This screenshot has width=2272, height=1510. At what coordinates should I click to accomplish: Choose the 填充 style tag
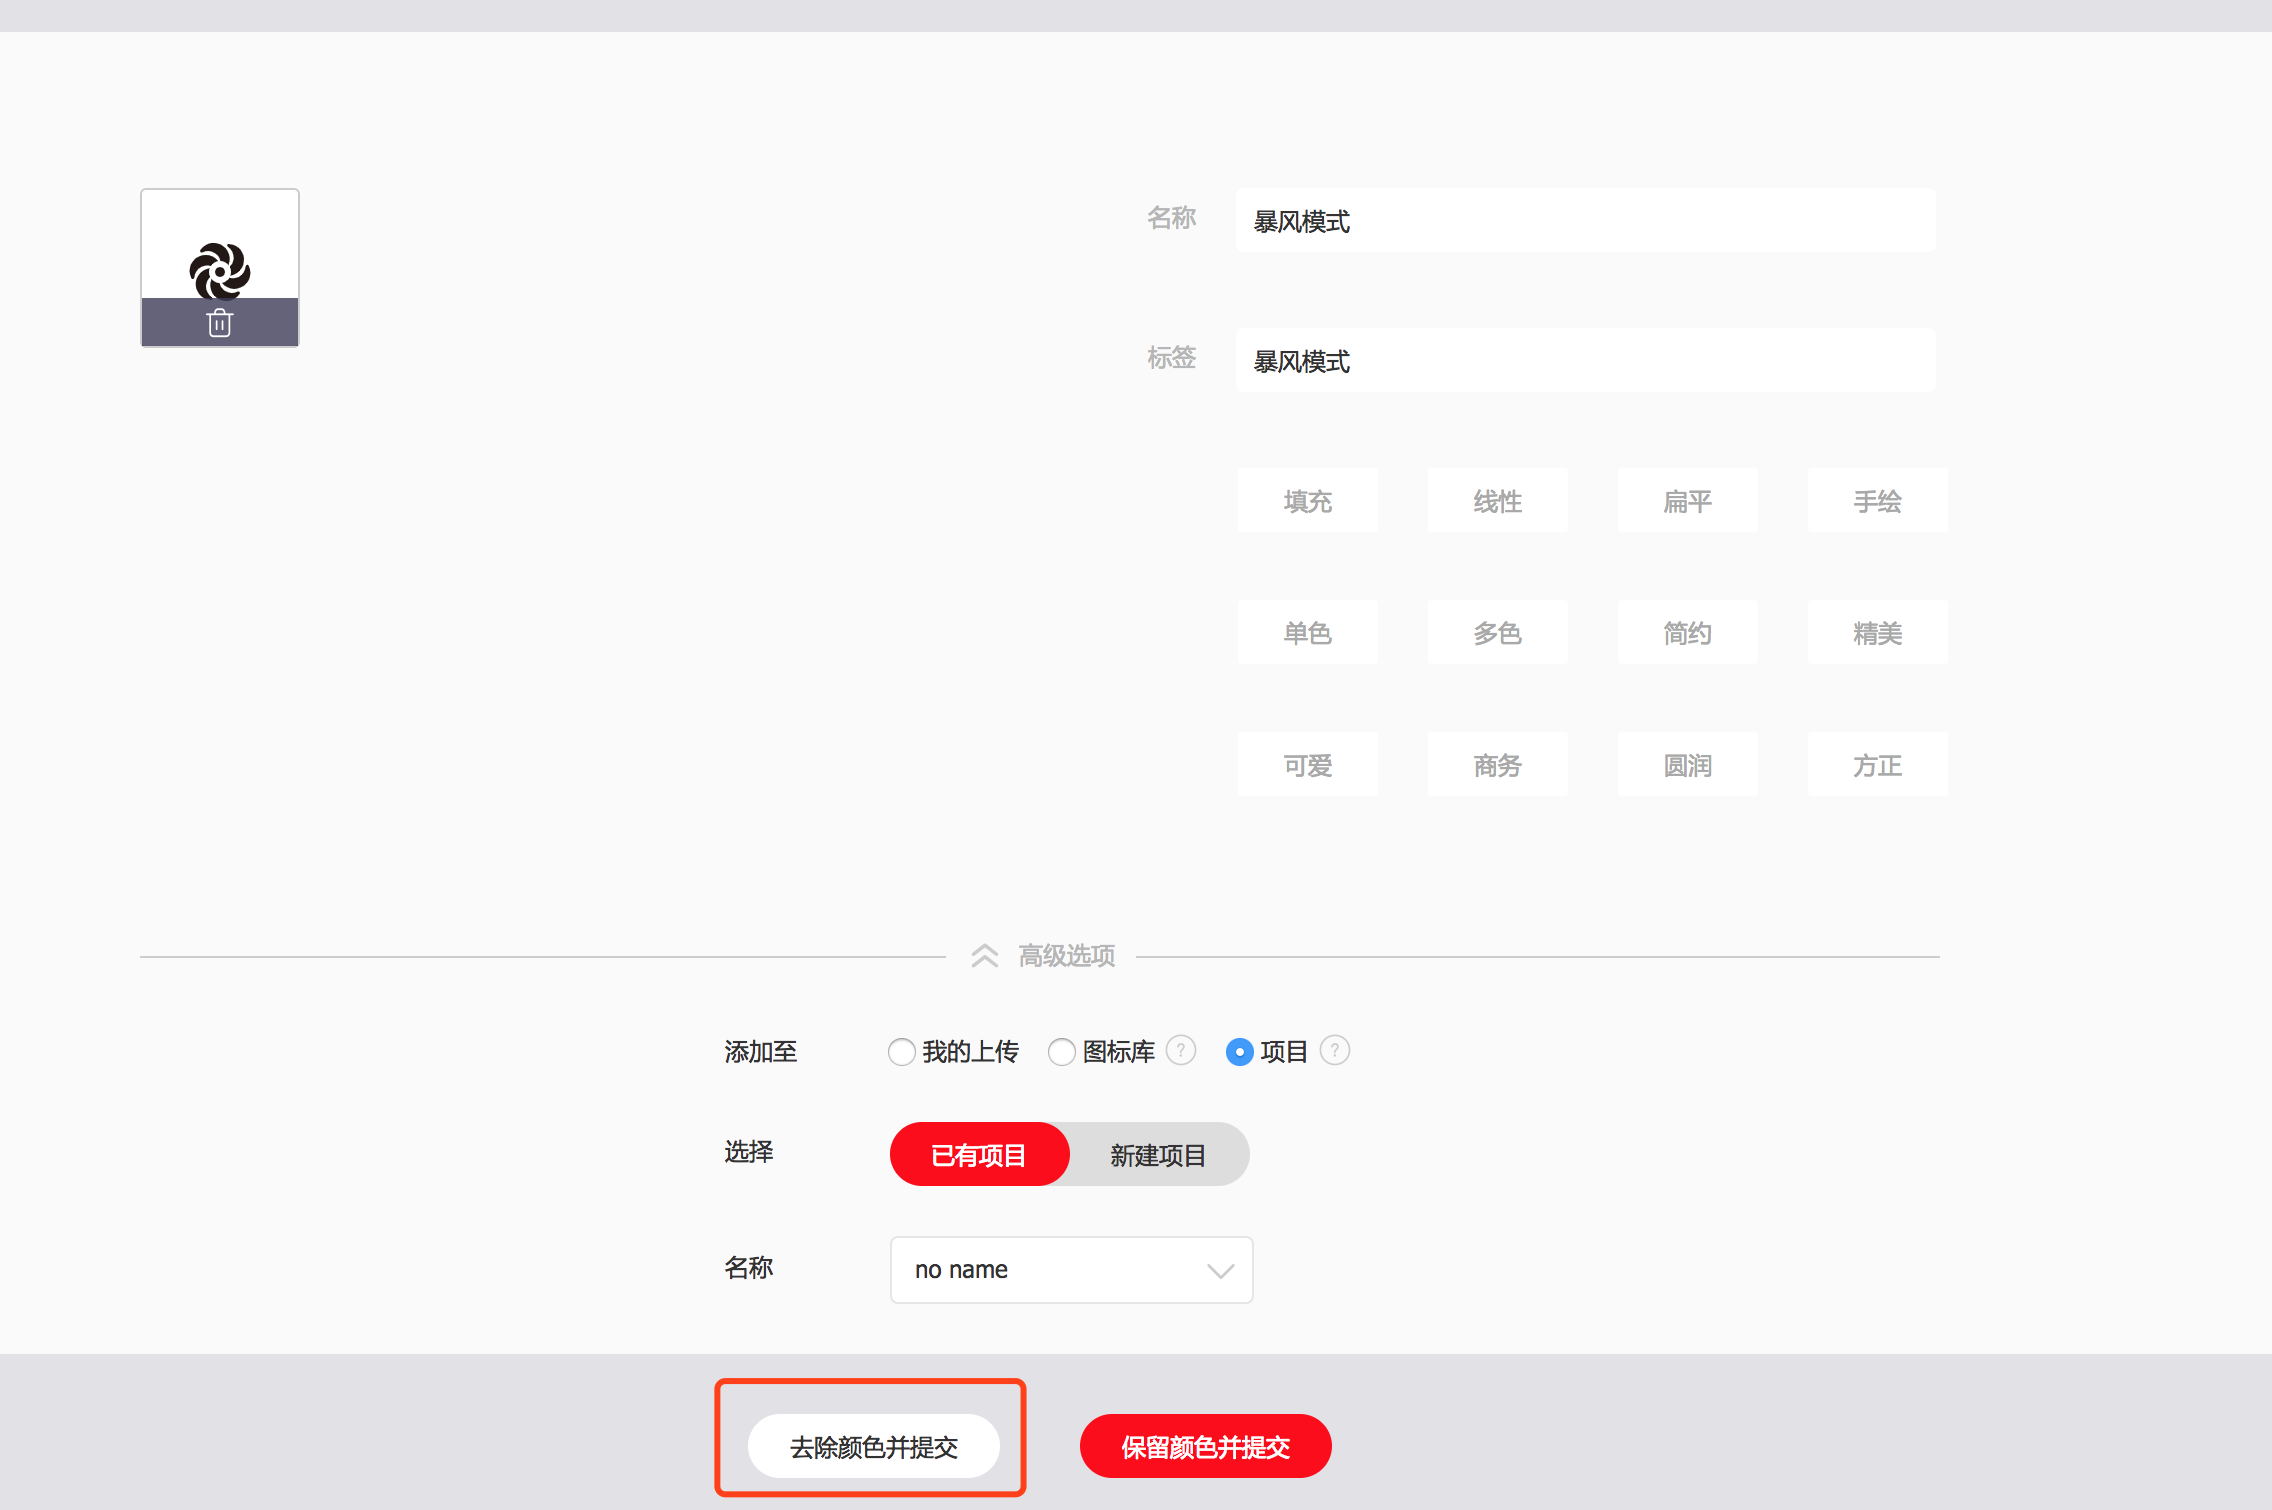tap(1307, 501)
